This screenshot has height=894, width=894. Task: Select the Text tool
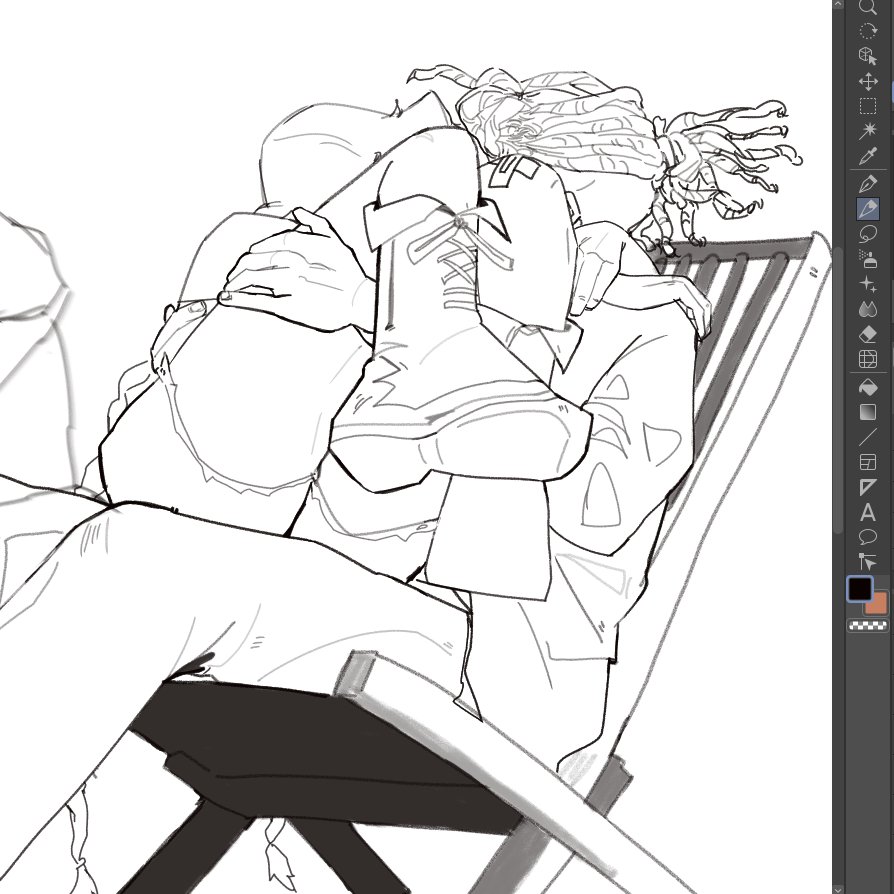[x=867, y=512]
